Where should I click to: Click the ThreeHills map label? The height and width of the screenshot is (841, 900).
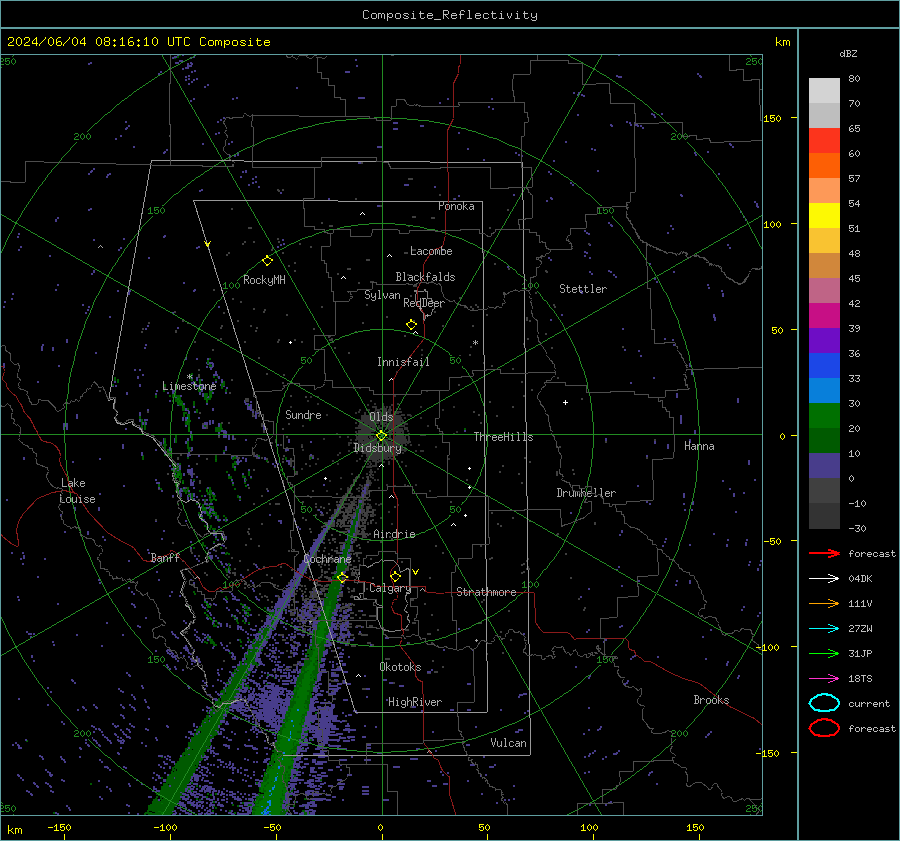click(503, 437)
